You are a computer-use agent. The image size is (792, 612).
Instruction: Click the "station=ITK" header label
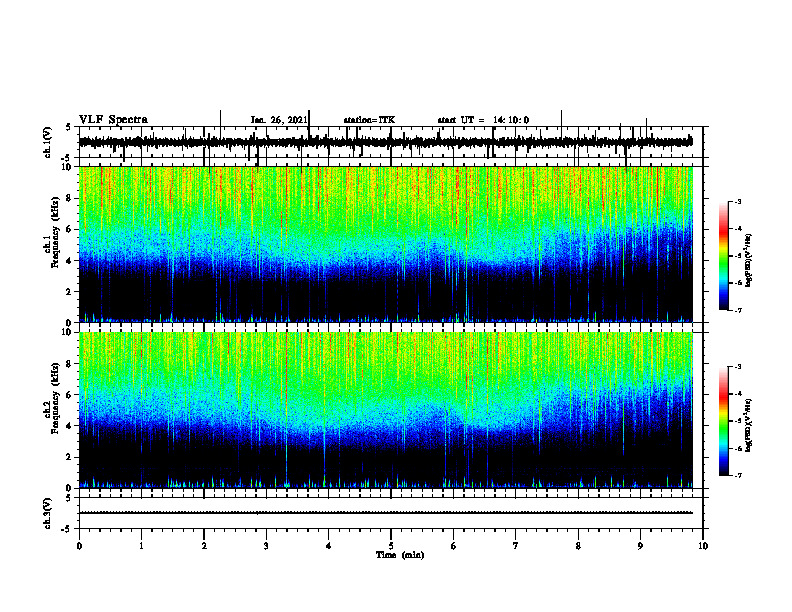369,120
